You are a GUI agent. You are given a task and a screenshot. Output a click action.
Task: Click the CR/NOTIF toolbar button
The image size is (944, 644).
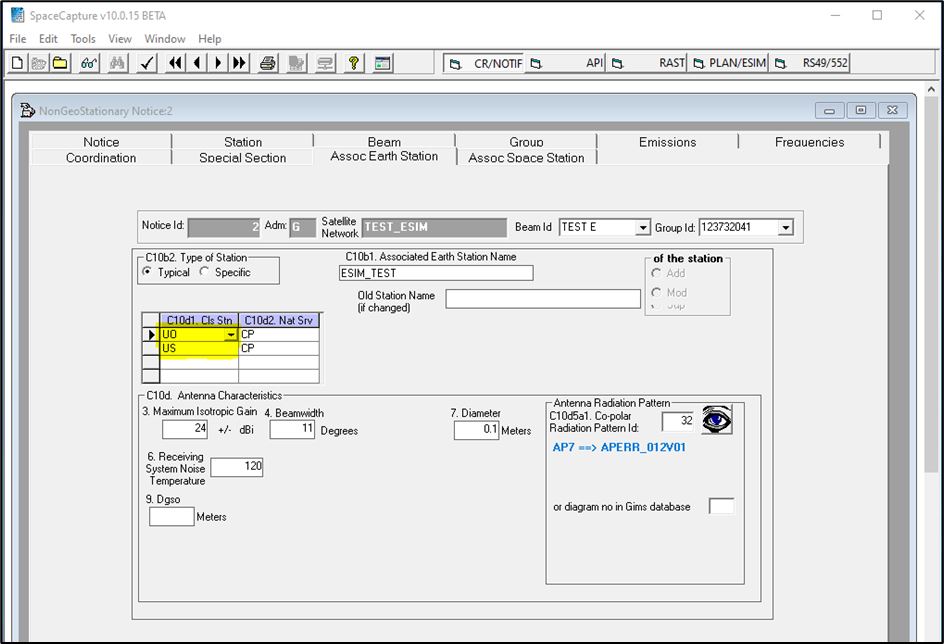click(486, 63)
